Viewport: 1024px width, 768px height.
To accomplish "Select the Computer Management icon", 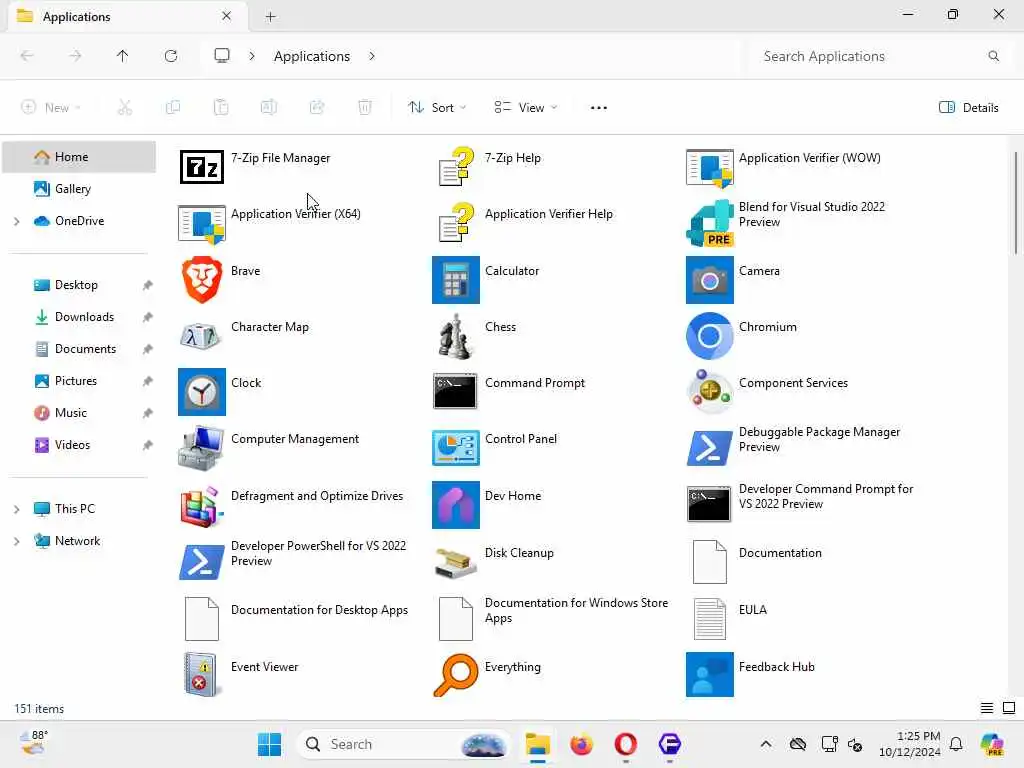I will [202, 448].
